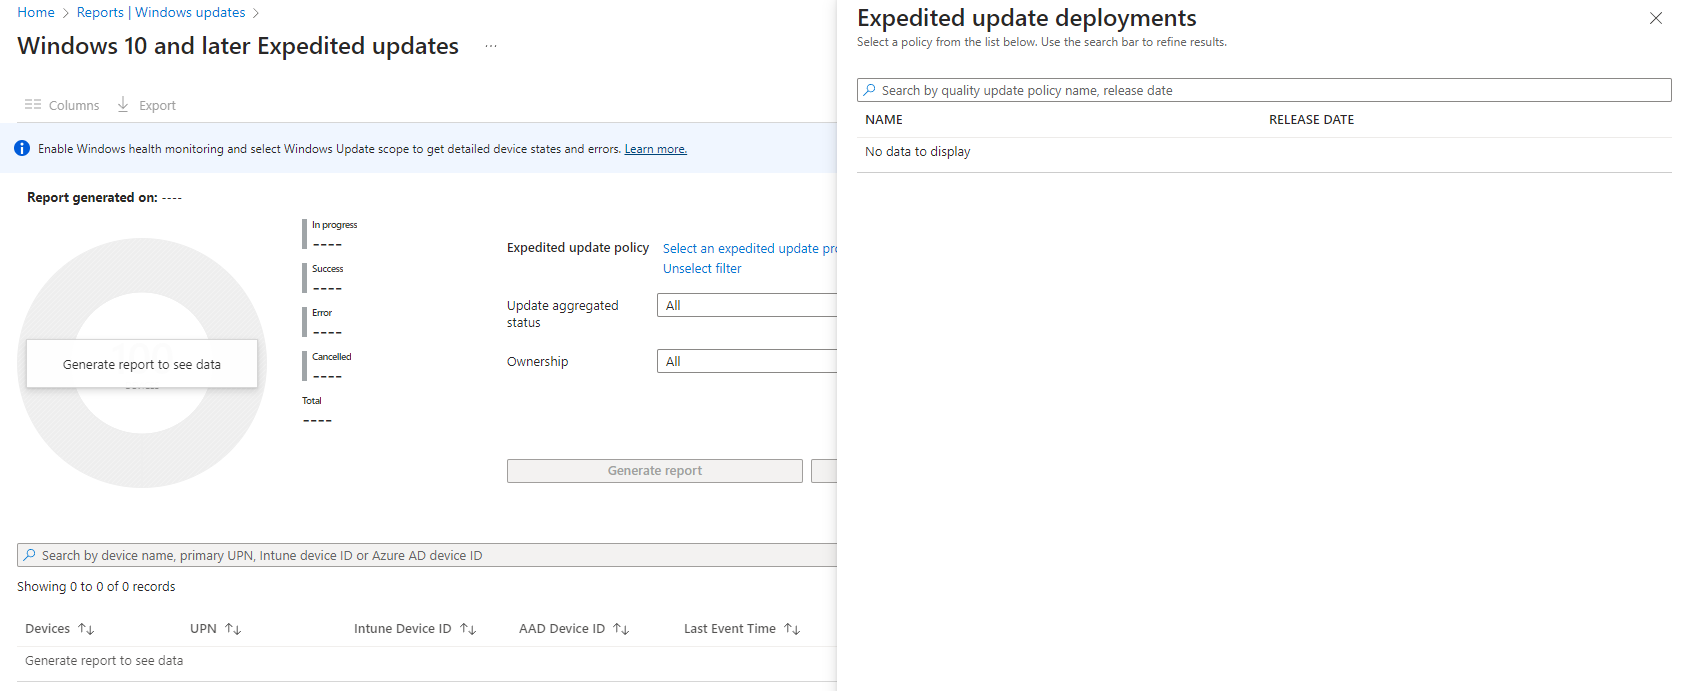Go to the Home breadcrumb

click(x=36, y=12)
